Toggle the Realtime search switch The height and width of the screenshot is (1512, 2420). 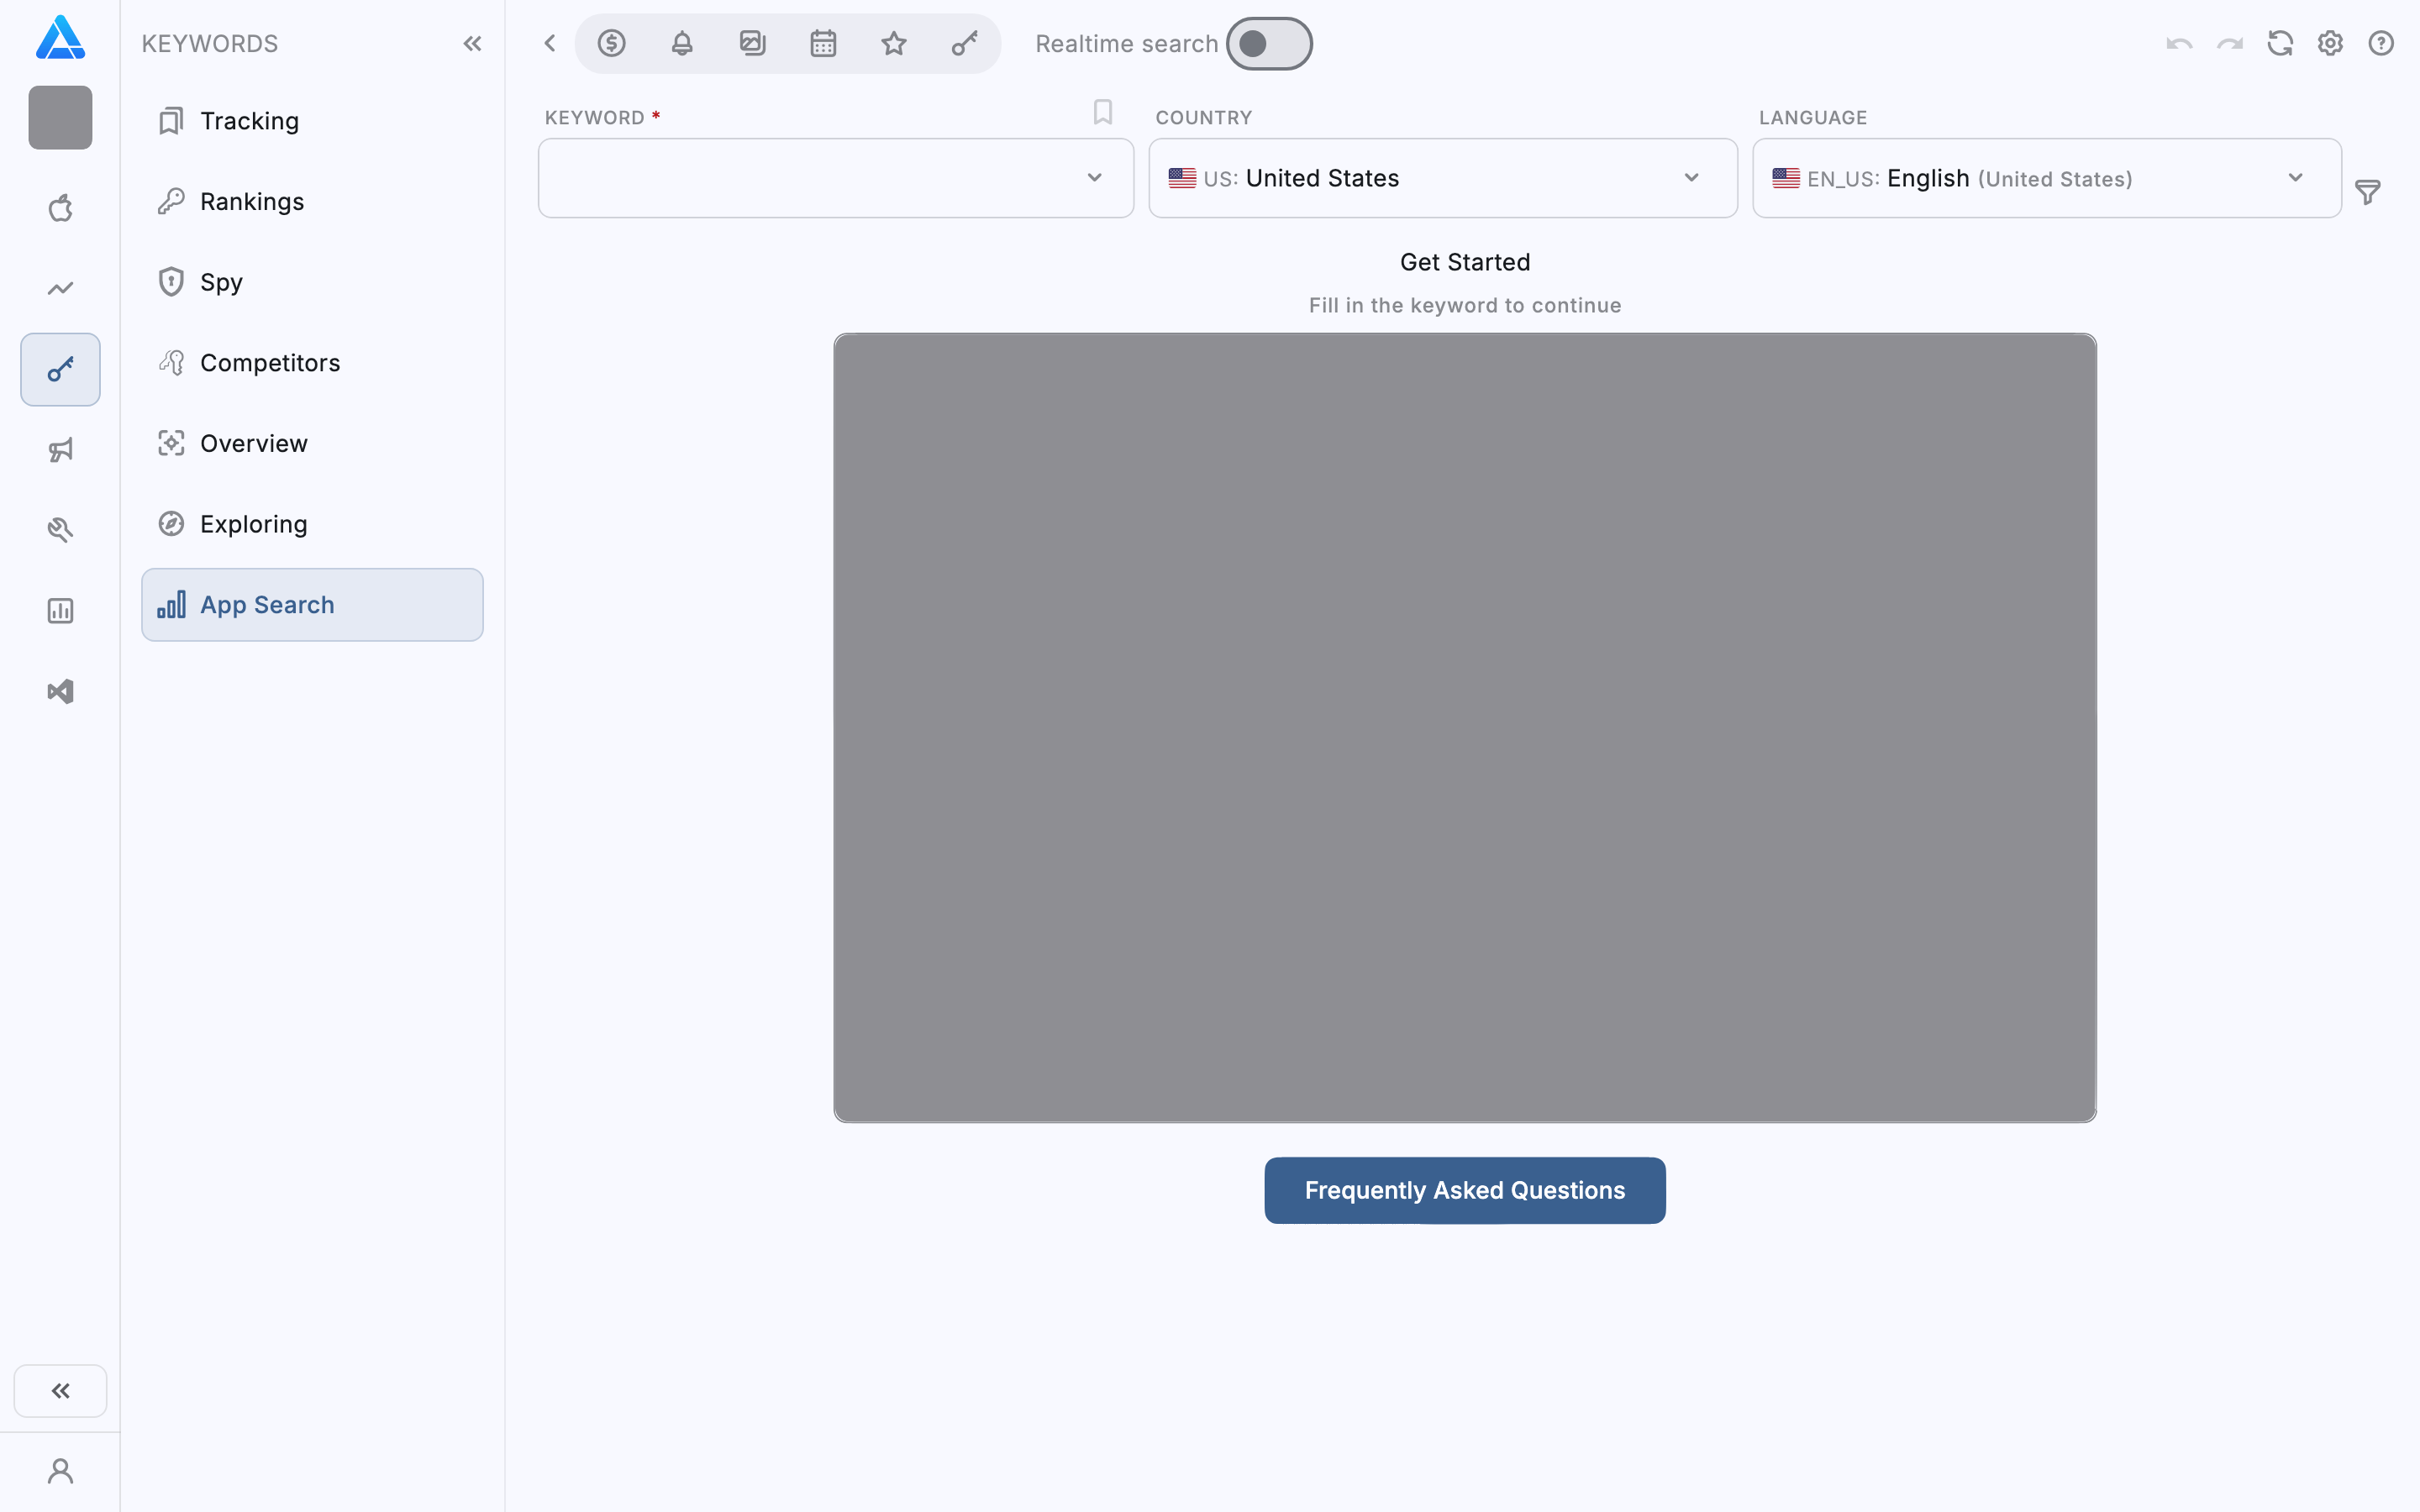pyautogui.click(x=1268, y=43)
